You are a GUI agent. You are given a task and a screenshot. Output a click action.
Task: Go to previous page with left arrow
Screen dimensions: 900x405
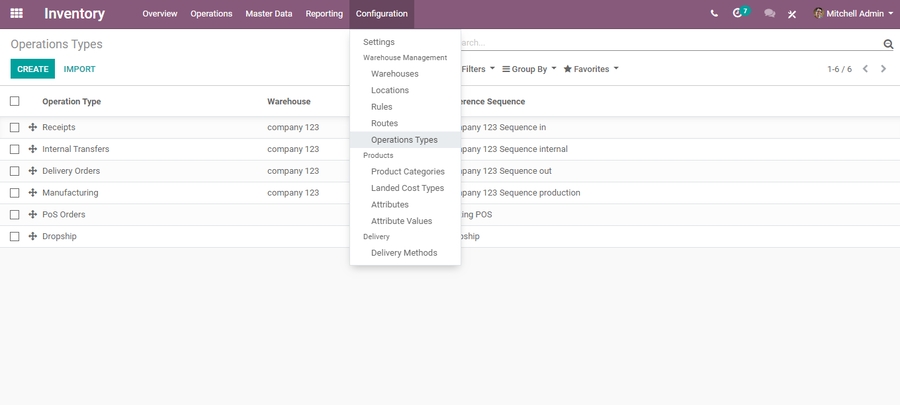[865, 69]
